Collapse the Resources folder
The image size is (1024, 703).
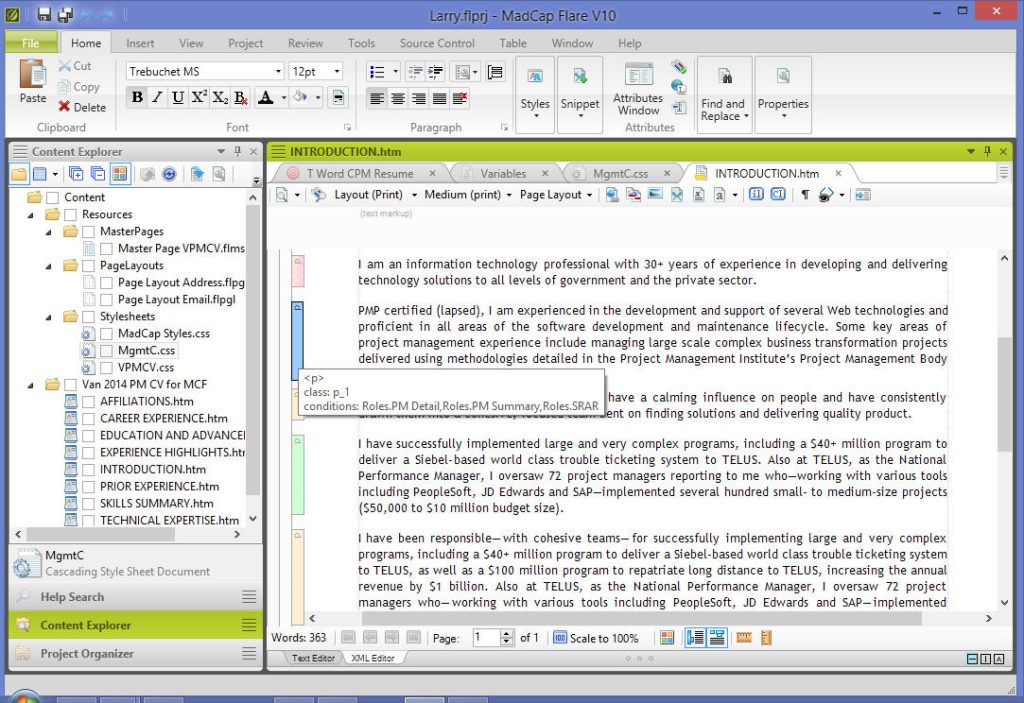click(30, 215)
